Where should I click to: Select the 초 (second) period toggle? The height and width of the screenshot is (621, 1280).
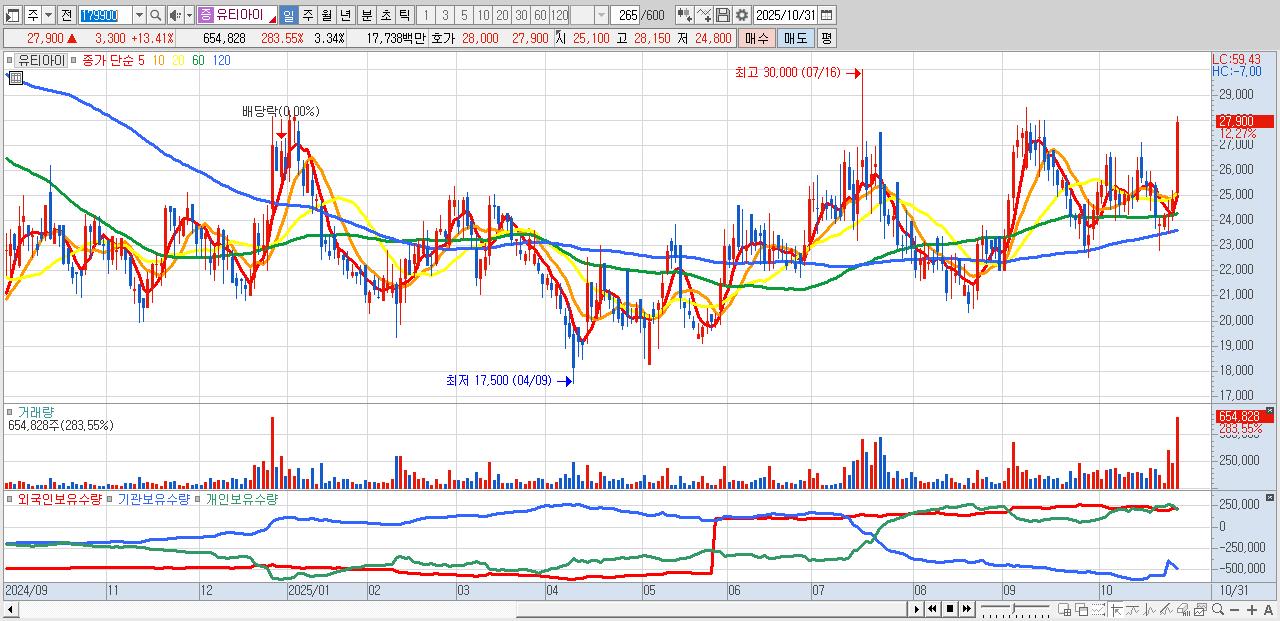click(386, 15)
